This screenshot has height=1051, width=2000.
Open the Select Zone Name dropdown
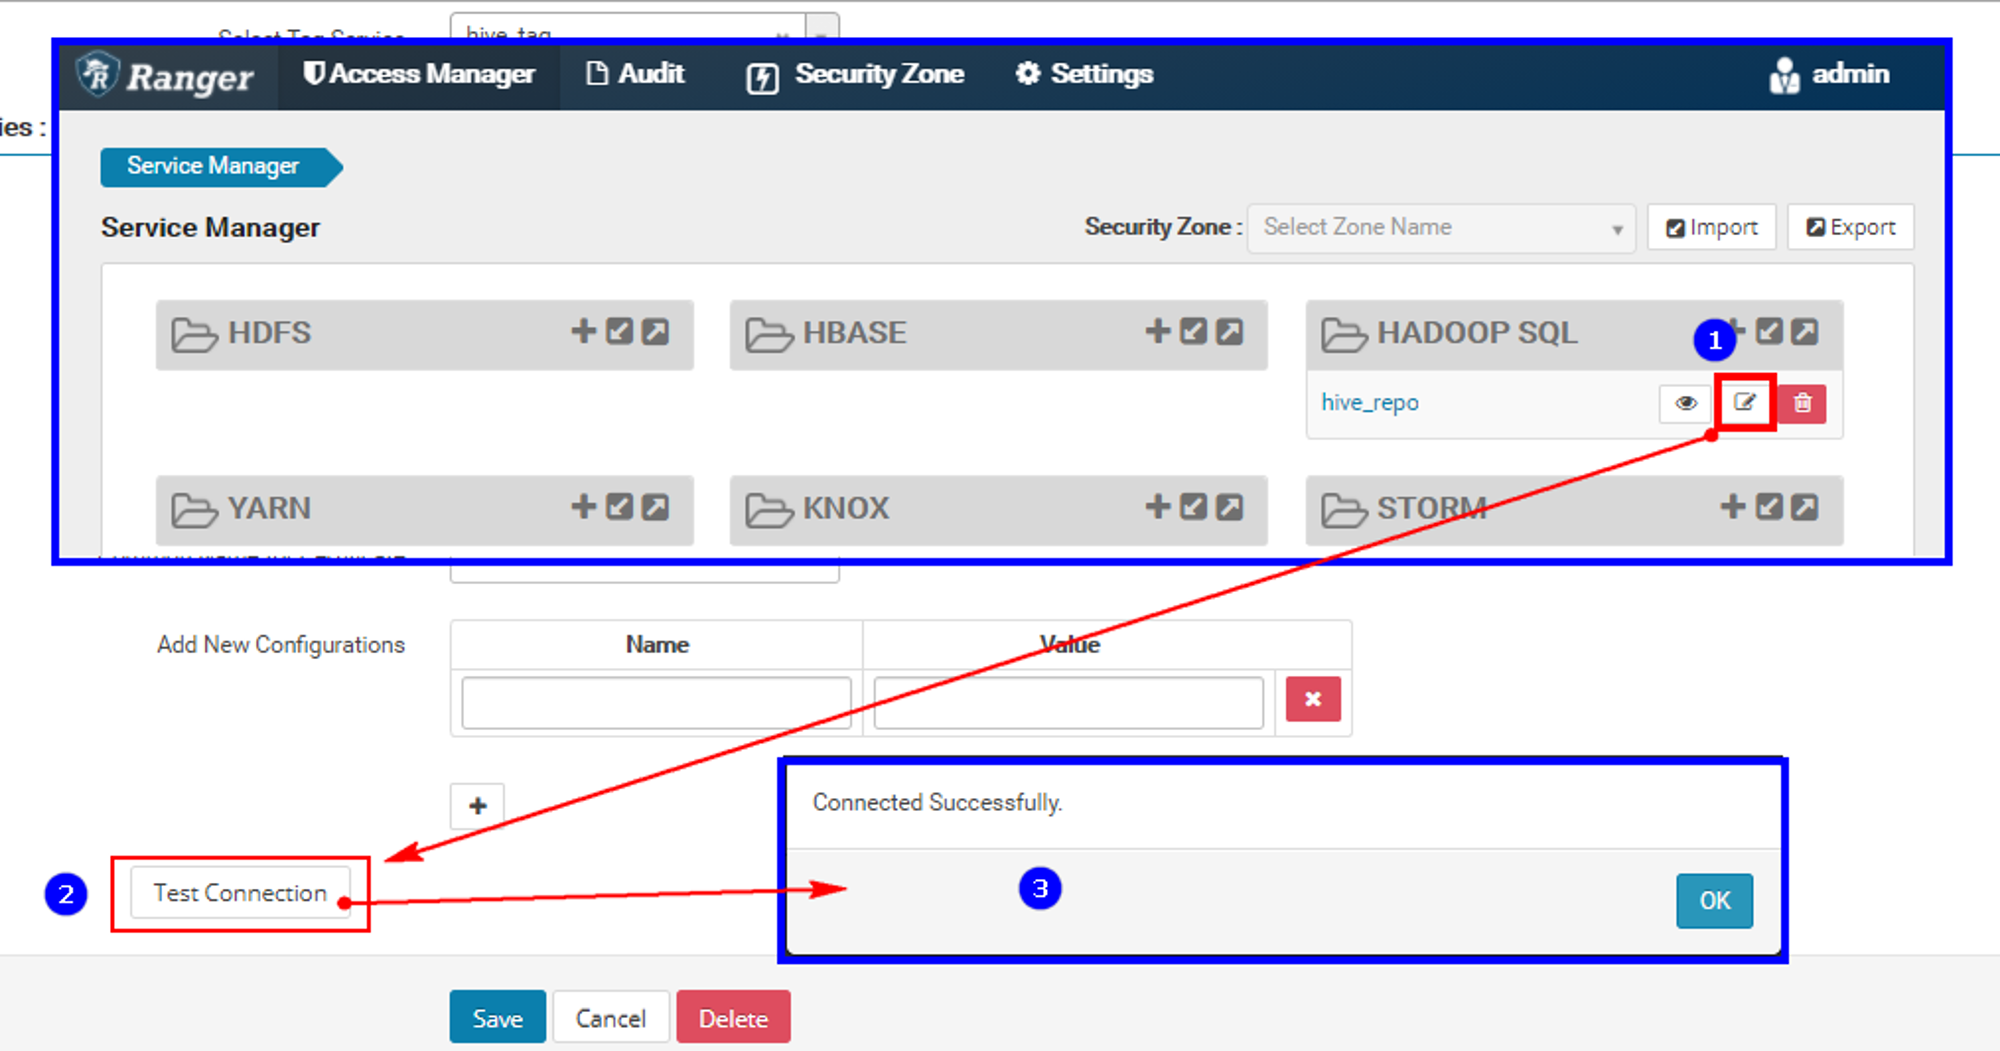click(x=1441, y=227)
